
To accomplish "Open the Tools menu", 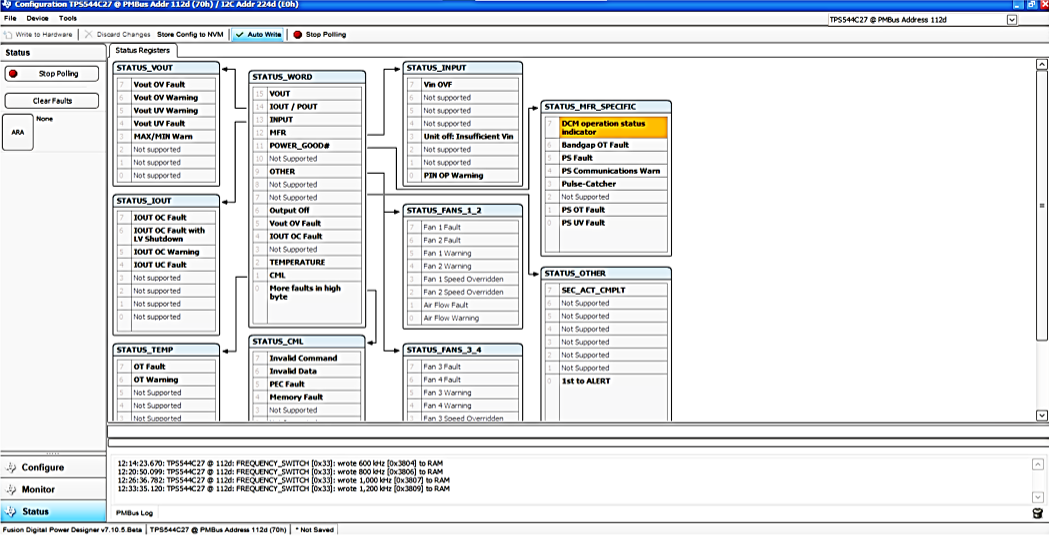I will point(67,18).
